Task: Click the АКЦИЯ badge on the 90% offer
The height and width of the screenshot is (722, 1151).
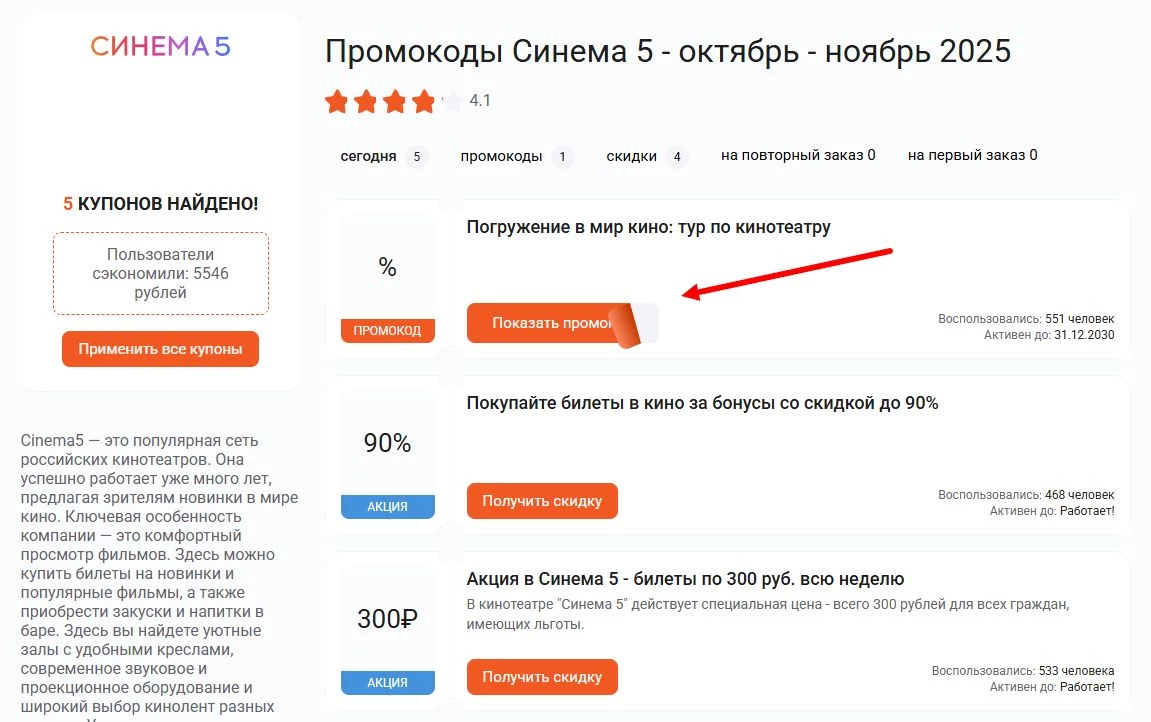Action: (x=387, y=506)
